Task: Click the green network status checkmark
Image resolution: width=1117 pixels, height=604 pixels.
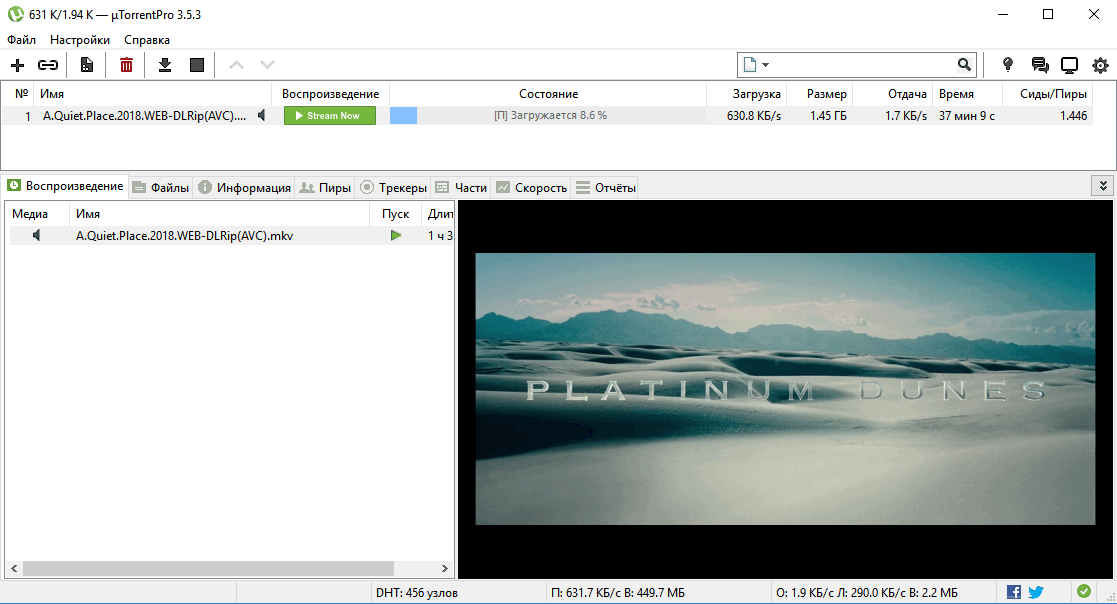Action: (1084, 591)
